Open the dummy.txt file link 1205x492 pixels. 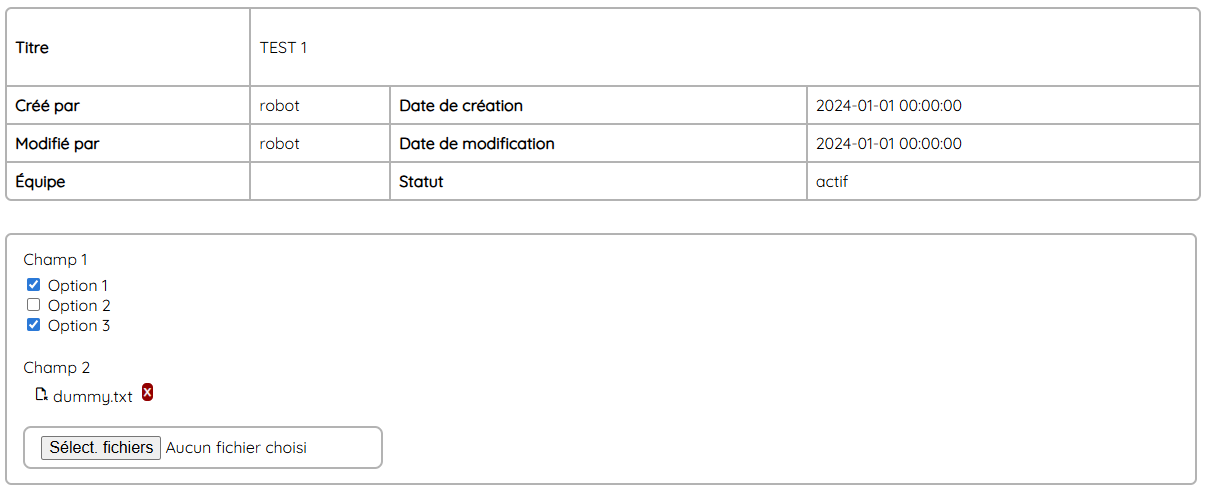93,396
